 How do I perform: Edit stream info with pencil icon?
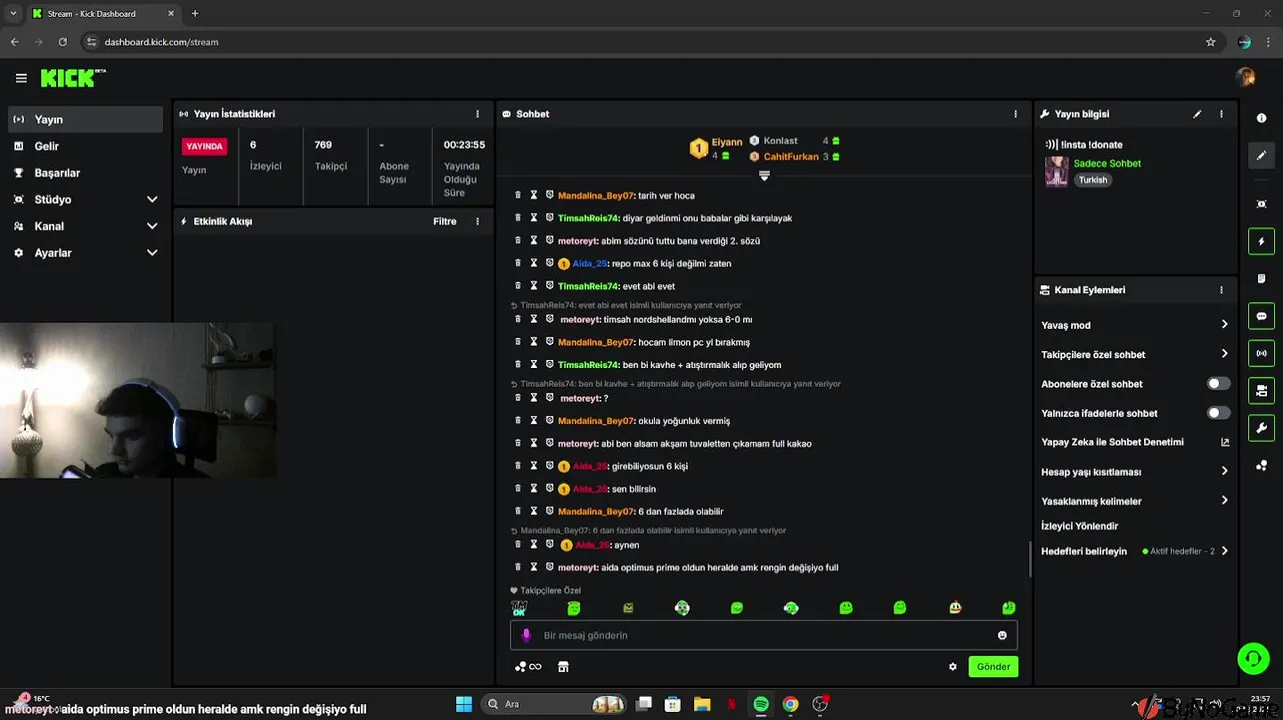[x=1197, y=114]
